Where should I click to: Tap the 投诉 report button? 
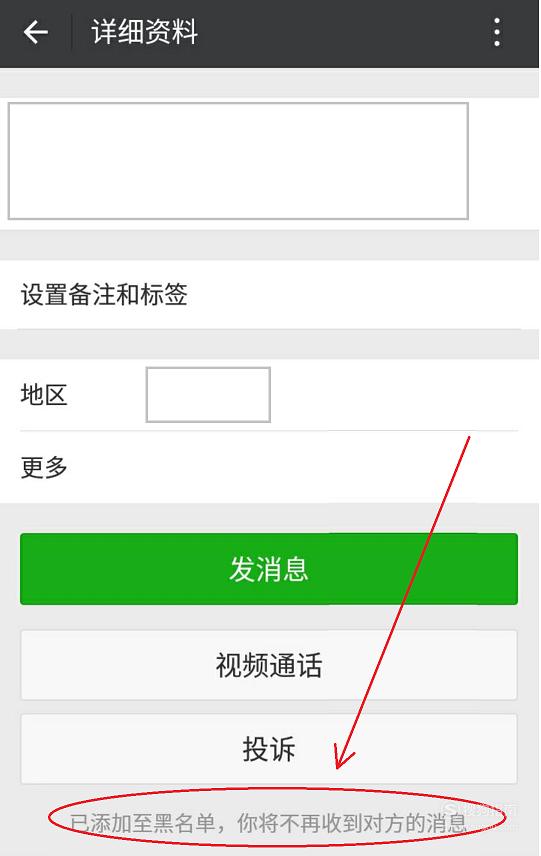tap(269, 749)
